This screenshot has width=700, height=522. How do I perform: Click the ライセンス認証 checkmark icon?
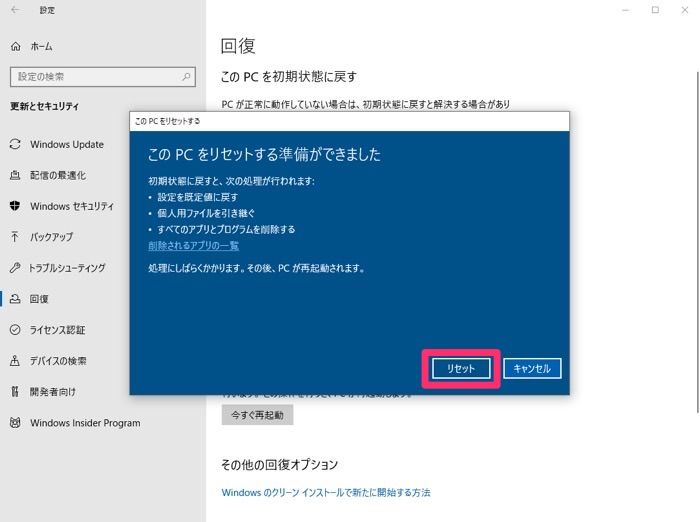[x=15, y=330]
